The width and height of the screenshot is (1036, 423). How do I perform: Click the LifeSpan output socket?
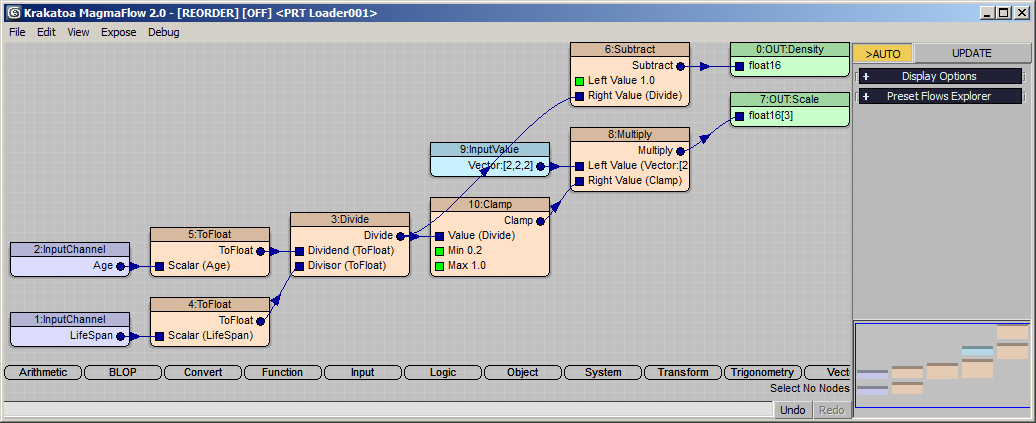pyautogui.click(x=121, y=336)
